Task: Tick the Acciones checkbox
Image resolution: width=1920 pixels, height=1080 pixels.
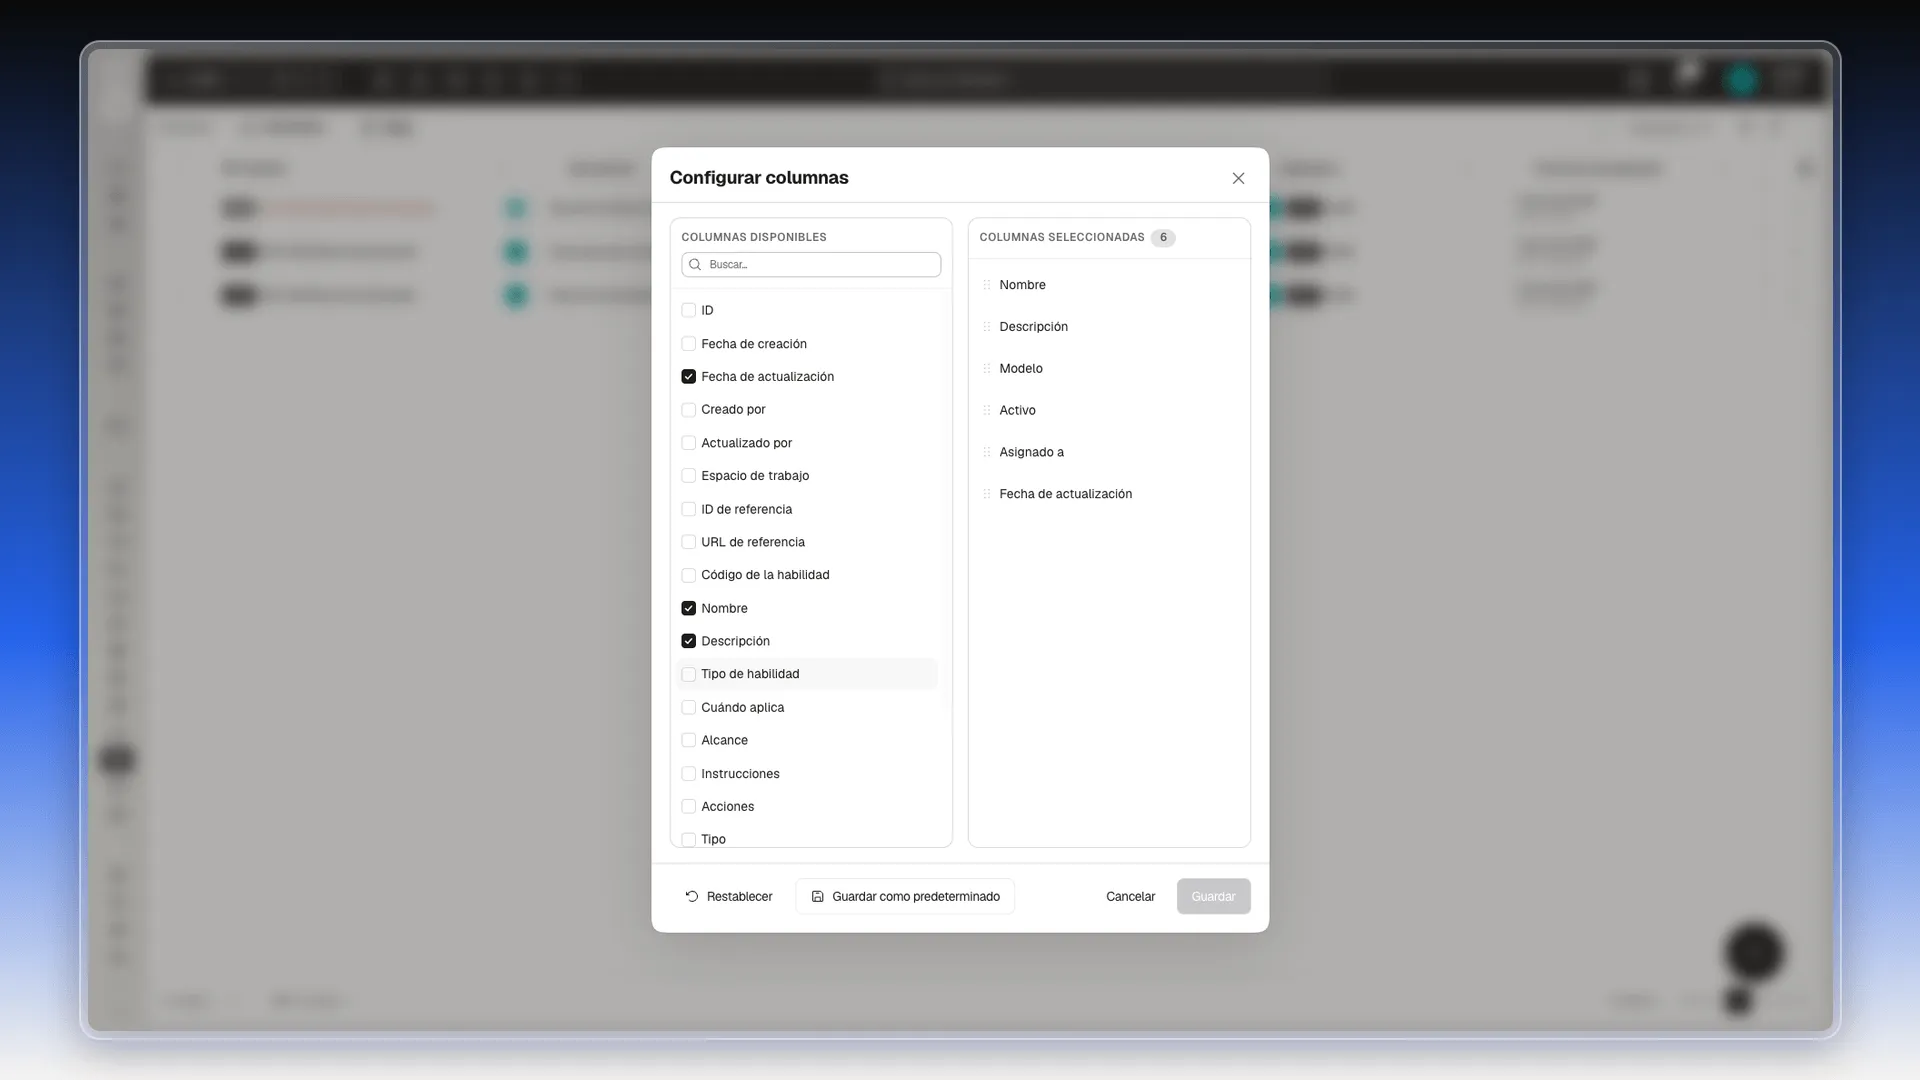Action: [x=688, y=807]
